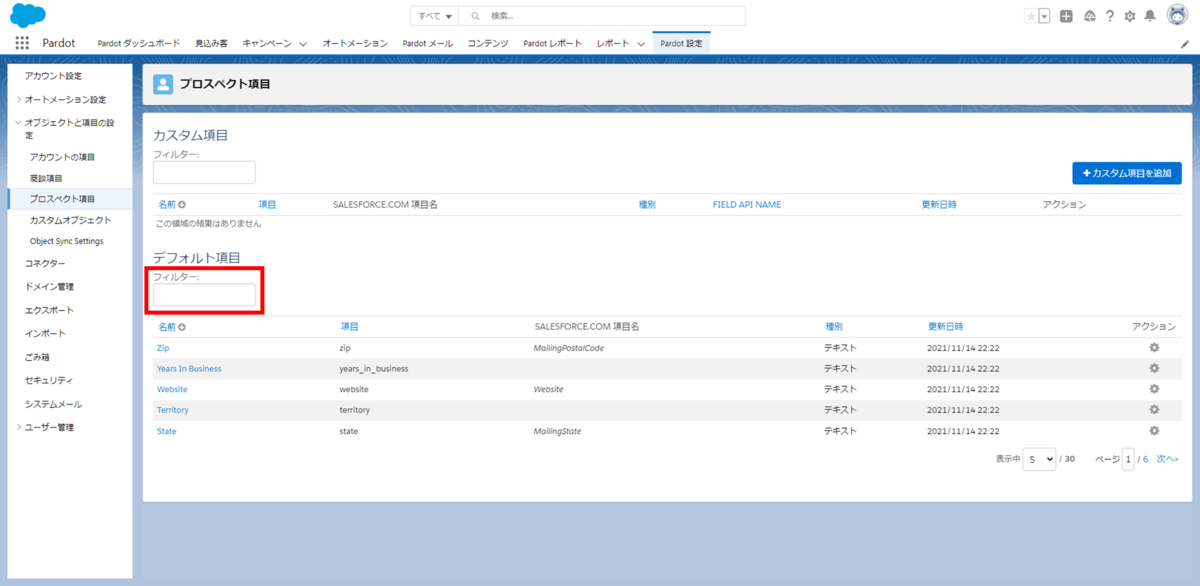Switch to Pardot レポート tab
Screen dimensions: 1200x586
553,44
